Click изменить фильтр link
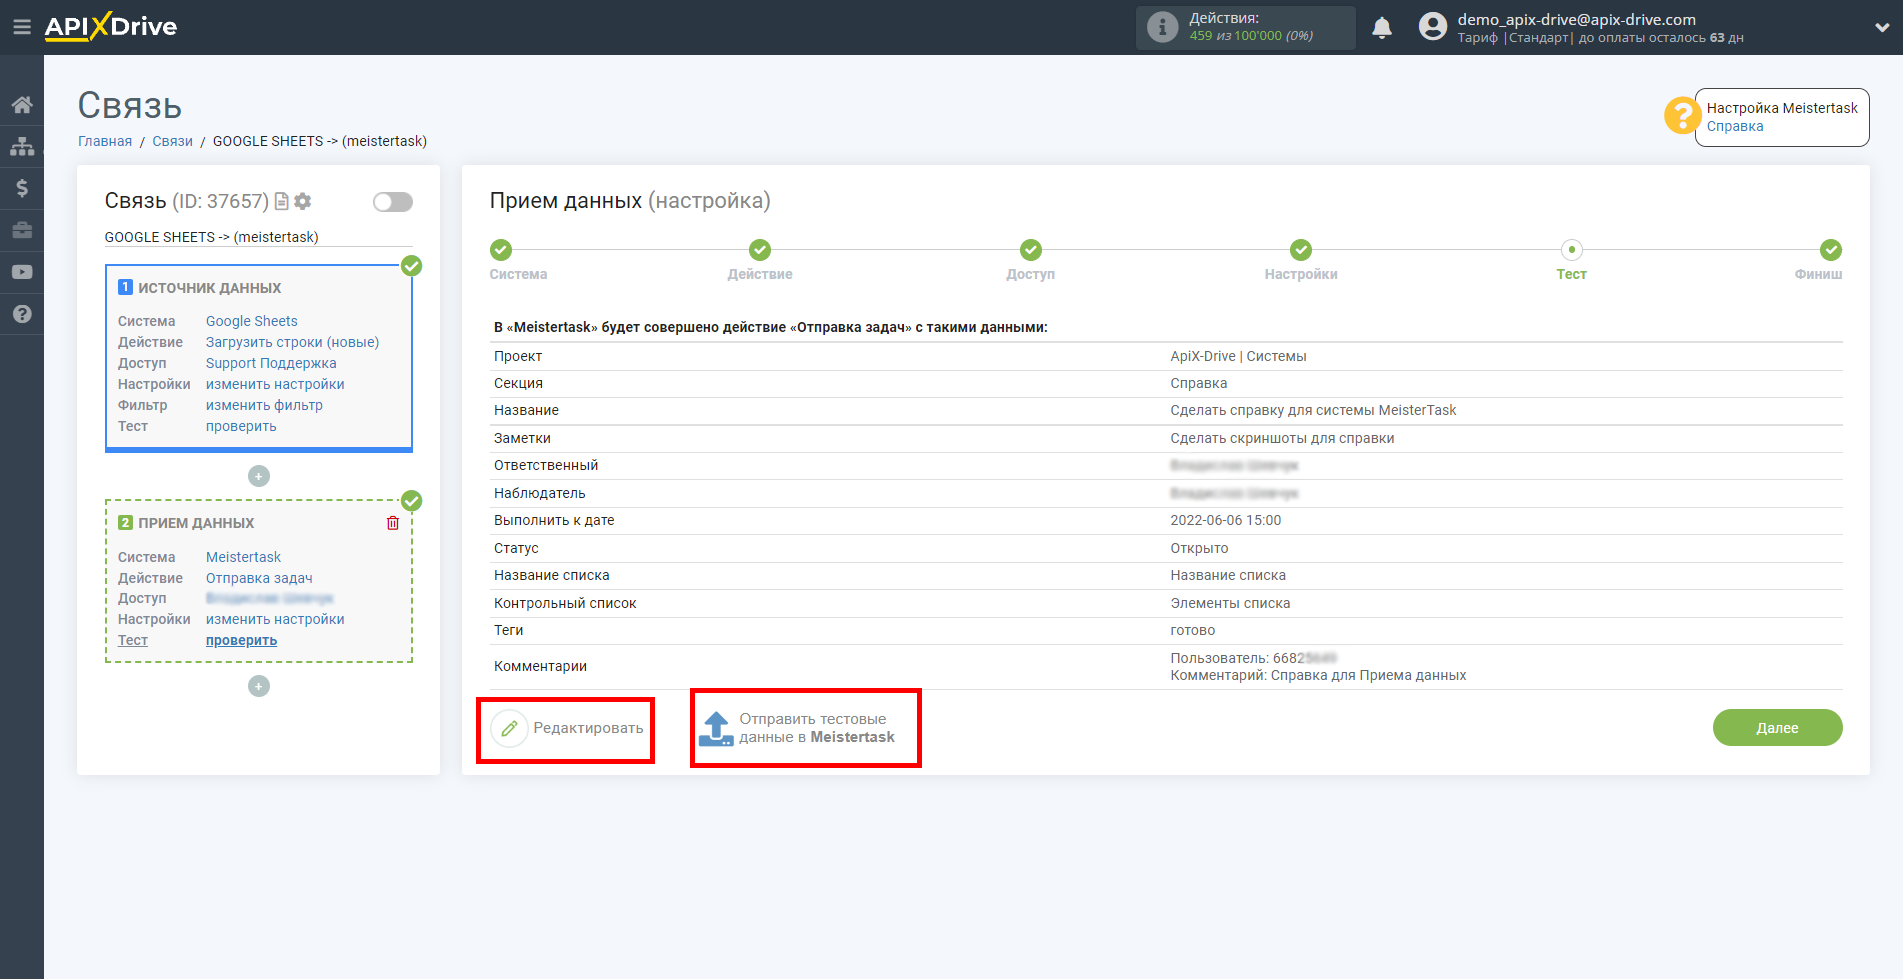Image resolution: width=1903 pixels, height=979 pixels. click(x=264, y=405)
